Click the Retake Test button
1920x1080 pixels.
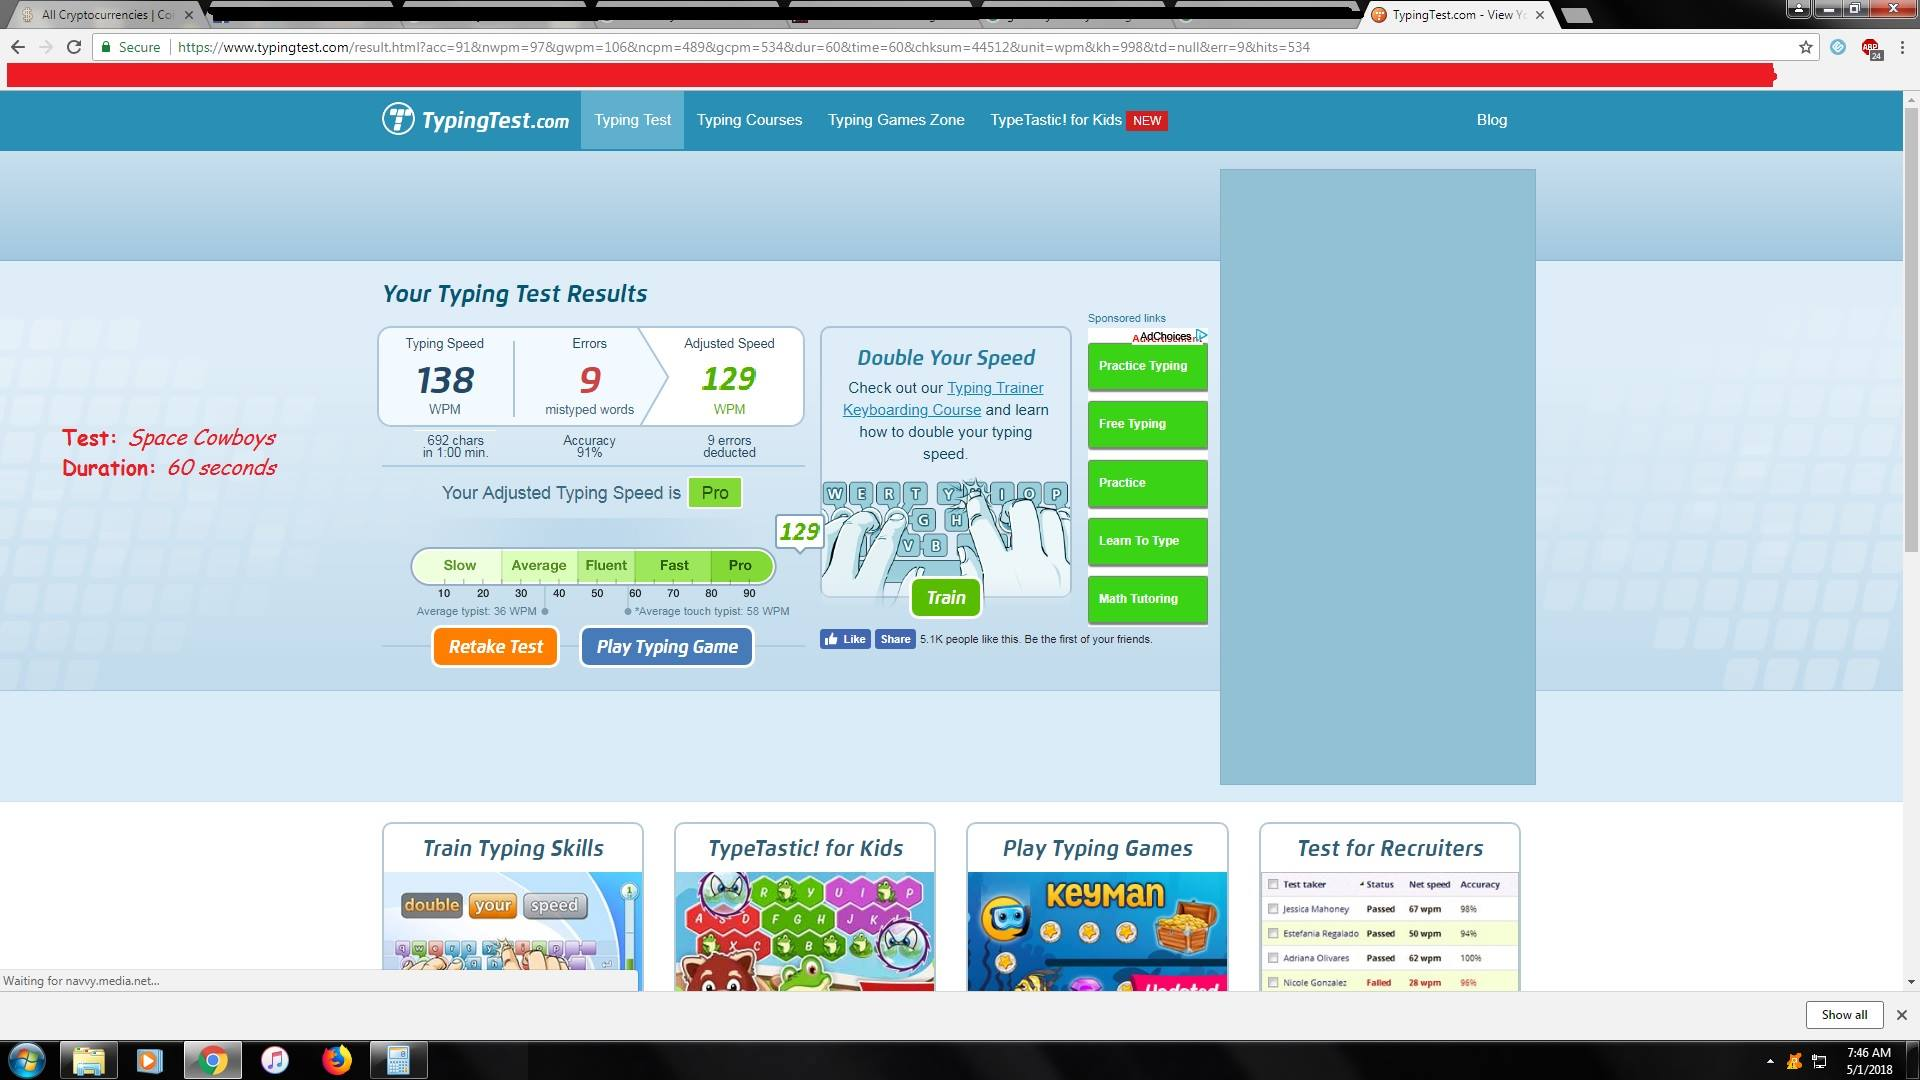(495, 647)
